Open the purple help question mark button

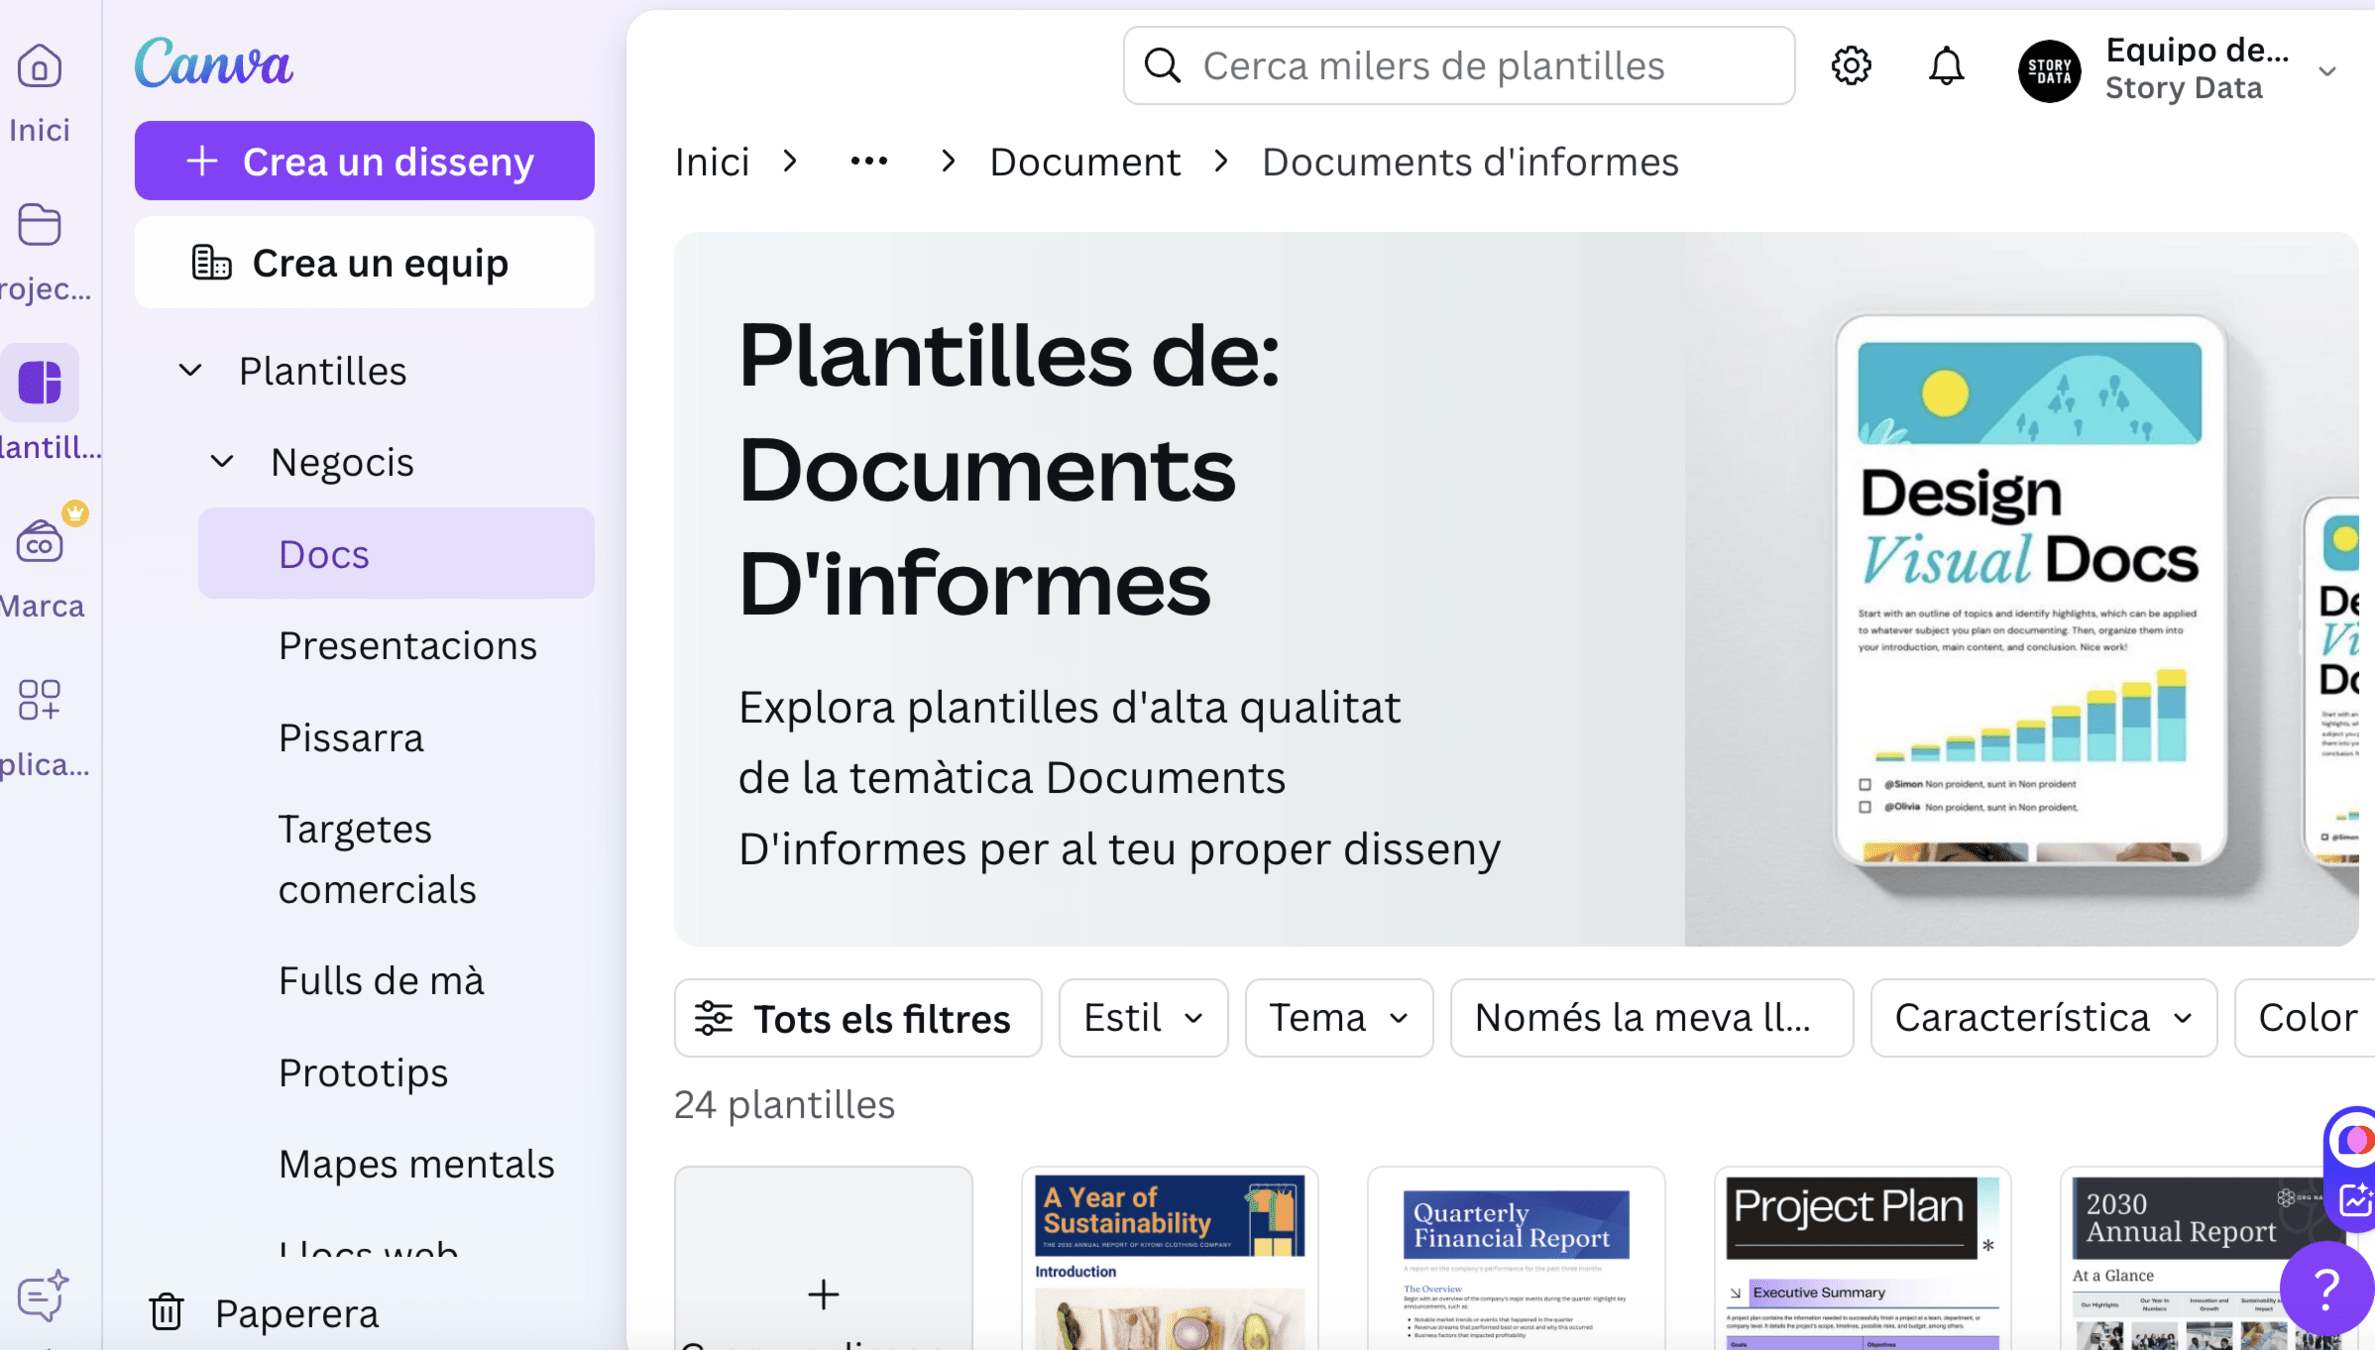(2326, 1289)
